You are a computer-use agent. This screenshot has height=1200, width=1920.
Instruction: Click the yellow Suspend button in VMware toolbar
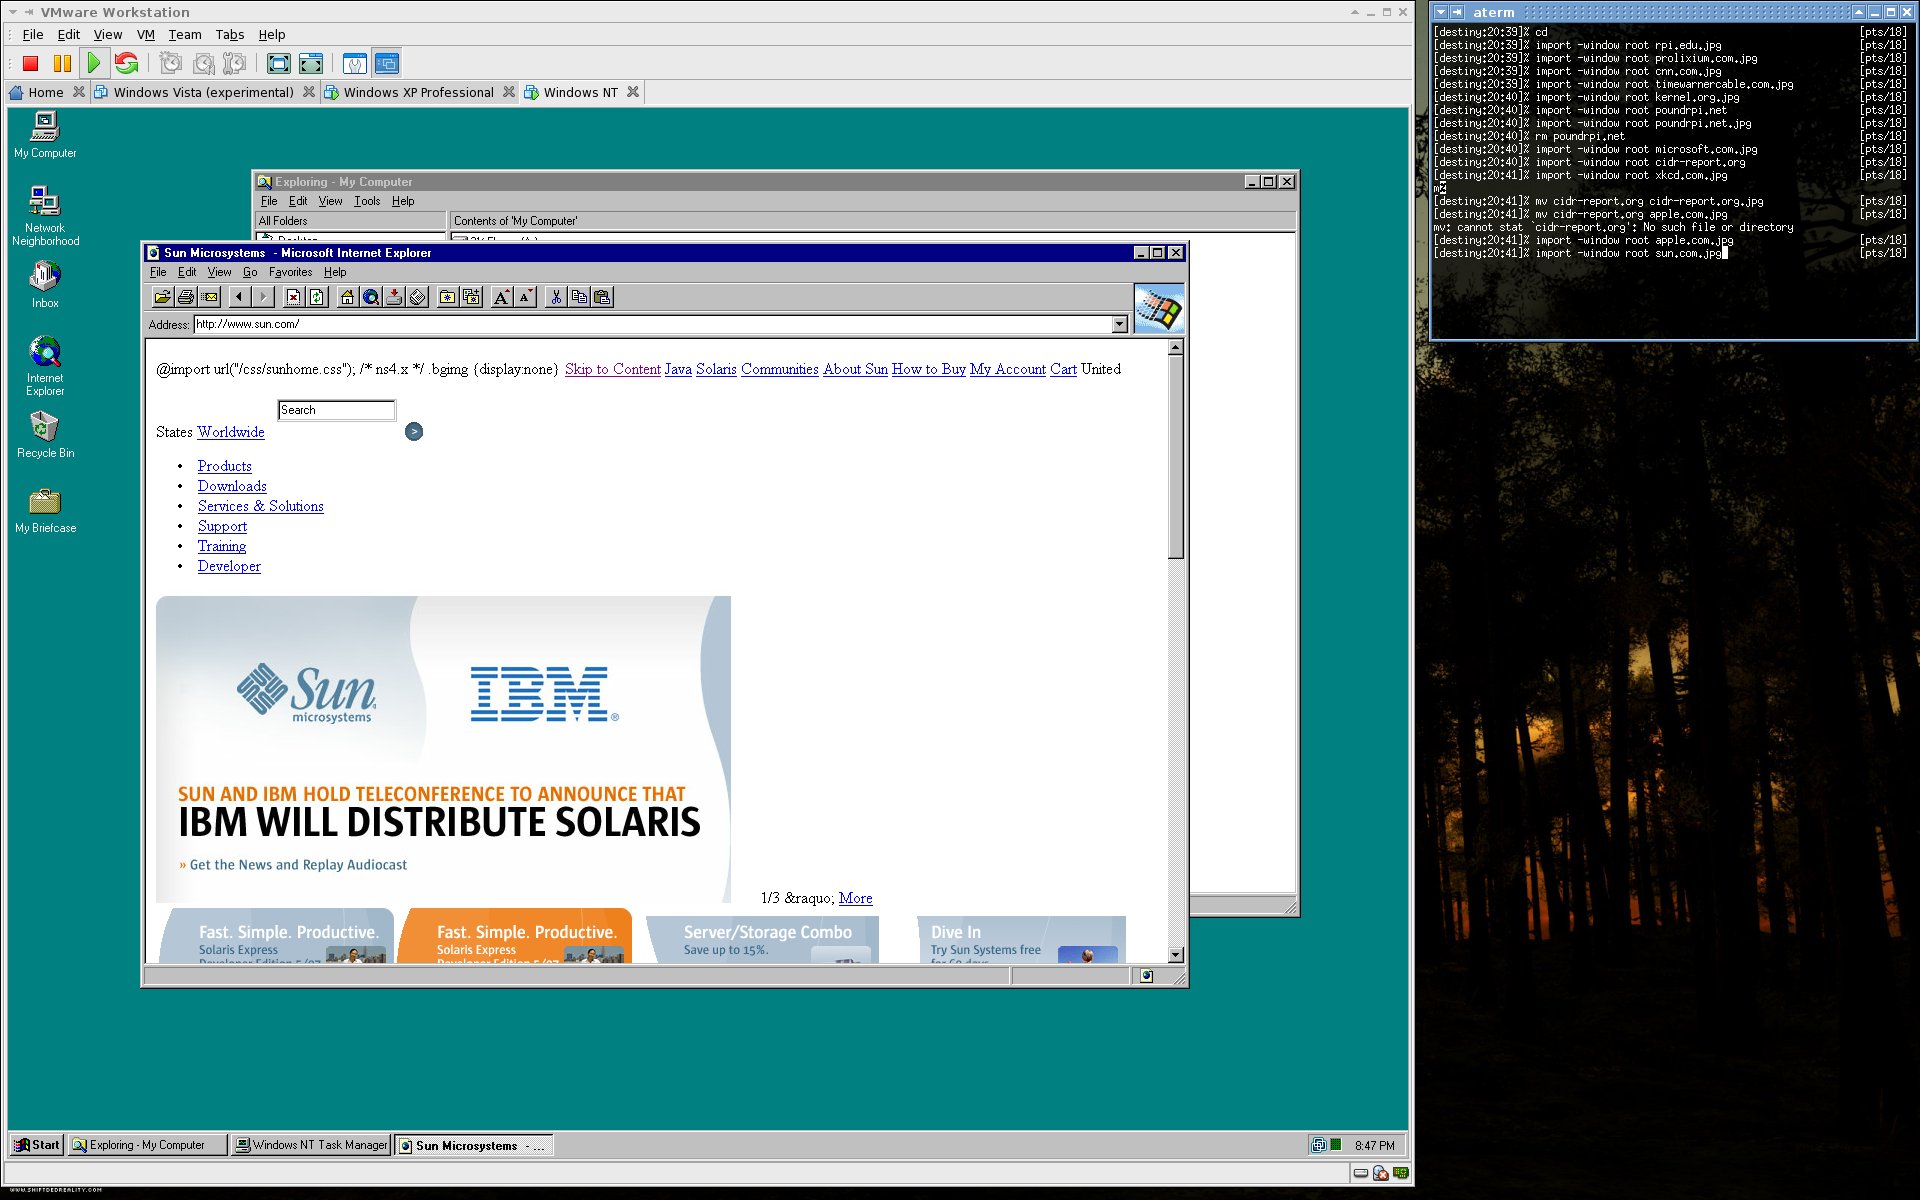pyautogui.click(x=62, y=63)
